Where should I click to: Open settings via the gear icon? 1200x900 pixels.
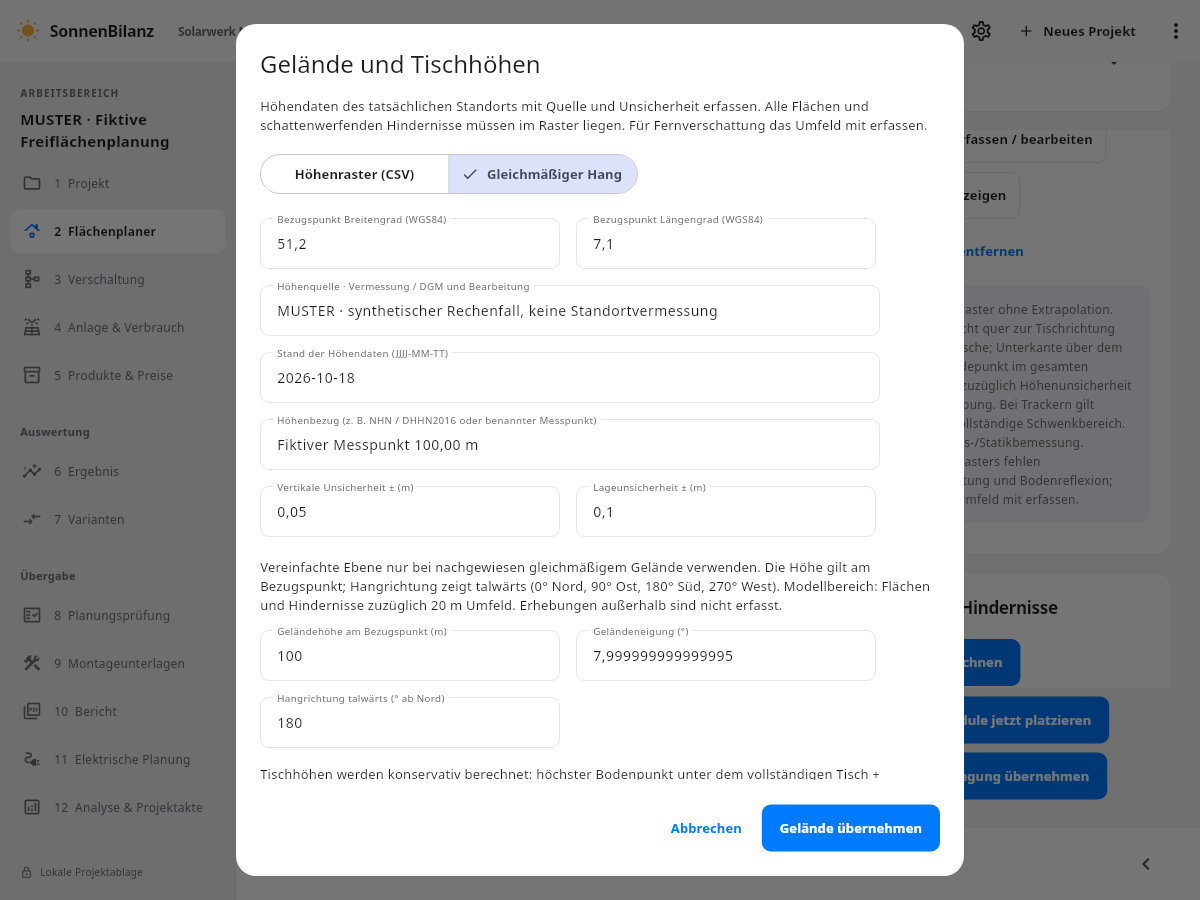click(981, 31)
